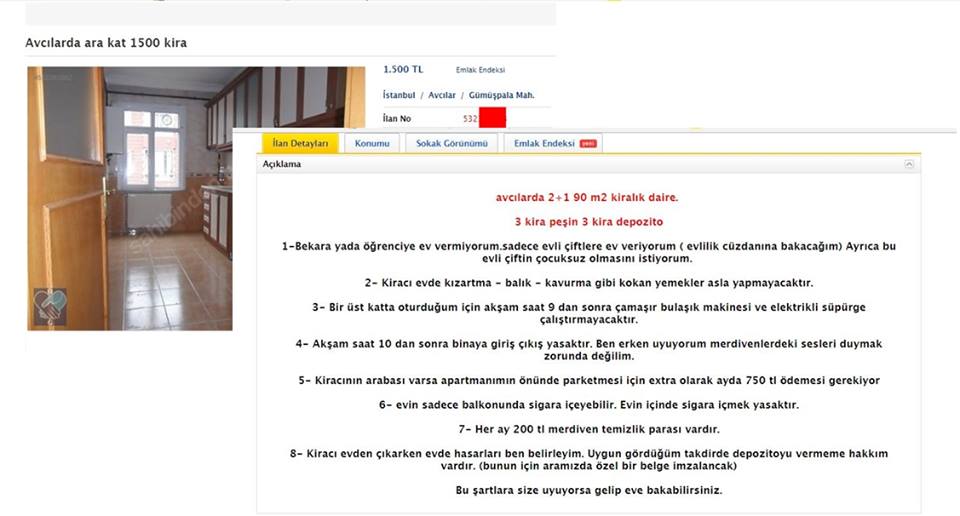
Task: Click the yeni badge on Emlak Endeksi
Action: point(588,143)
